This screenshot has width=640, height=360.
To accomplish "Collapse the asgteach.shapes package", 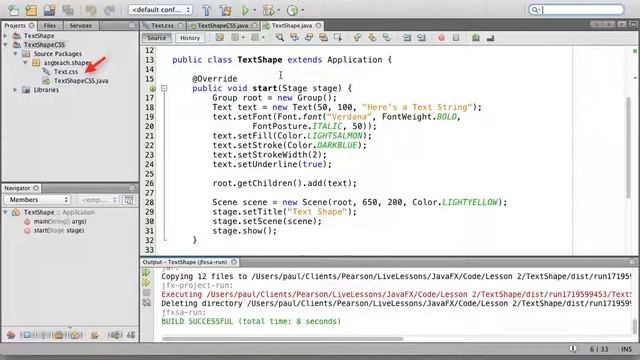I will pos(26,63).
